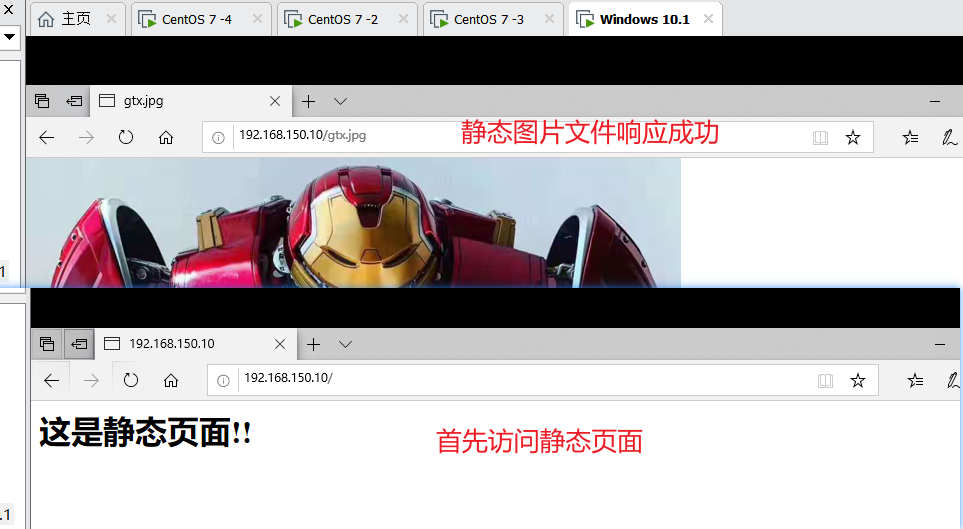Screen dimensions: 963x529
Task: Expand tab previews in gtx.jpg browser window
Action: 341,101
